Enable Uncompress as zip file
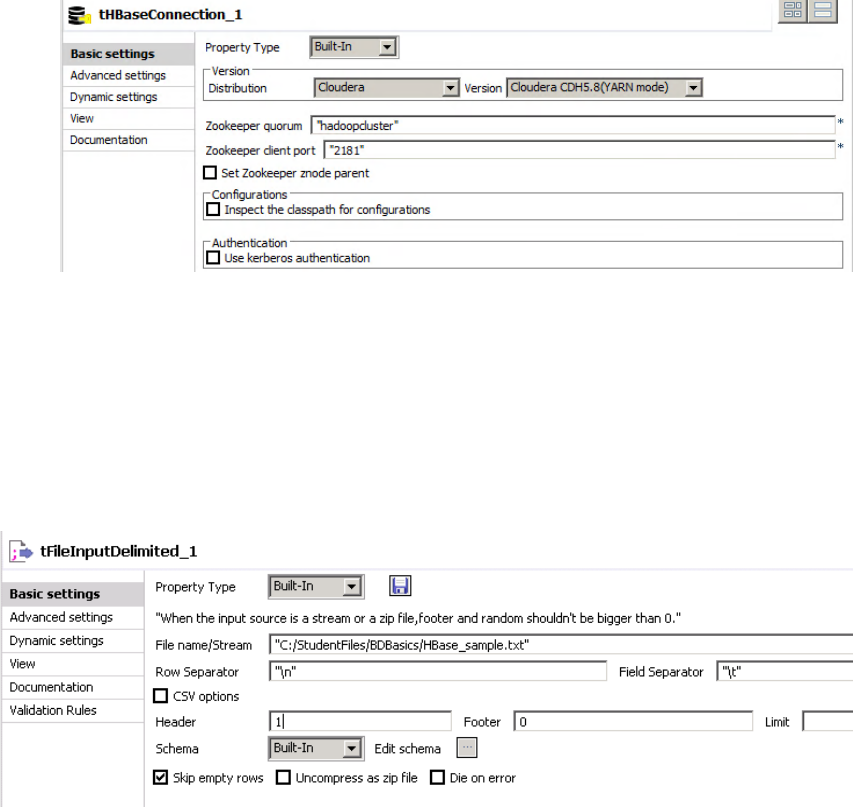The image size is (853, 807). 283,778
